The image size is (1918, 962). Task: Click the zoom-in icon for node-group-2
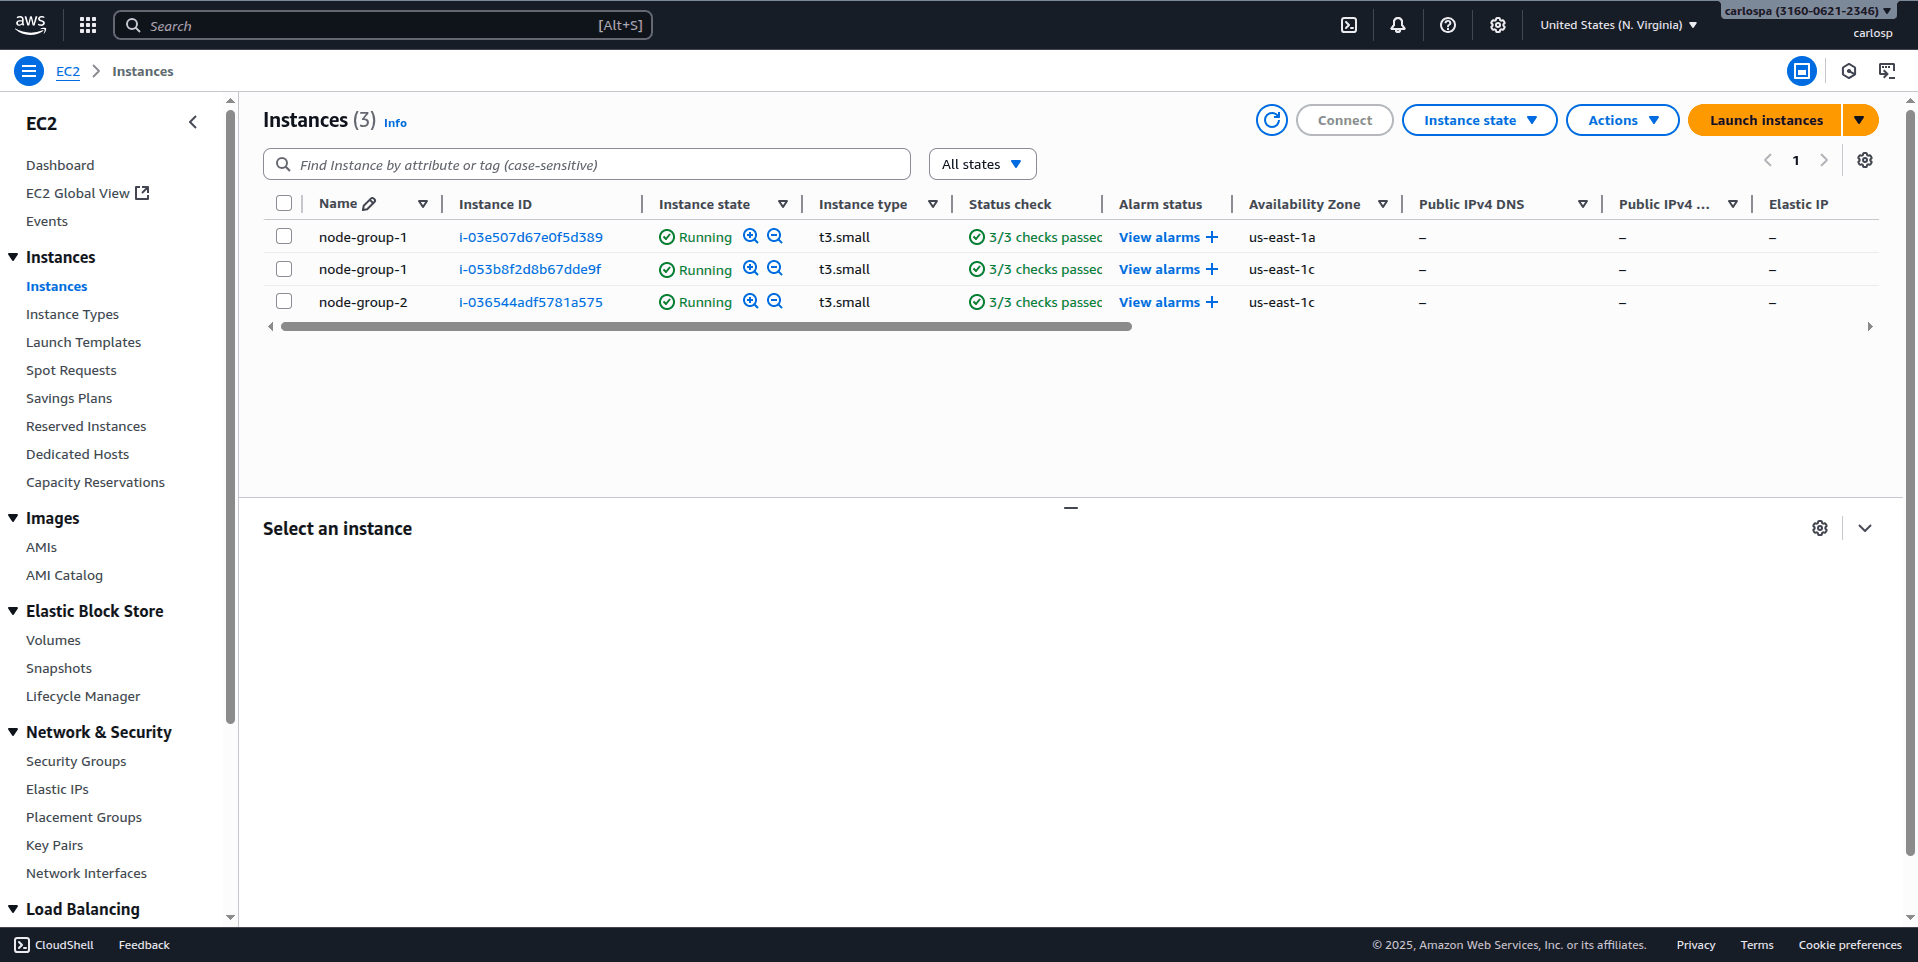pyautogui.click(x=750, y=302)
